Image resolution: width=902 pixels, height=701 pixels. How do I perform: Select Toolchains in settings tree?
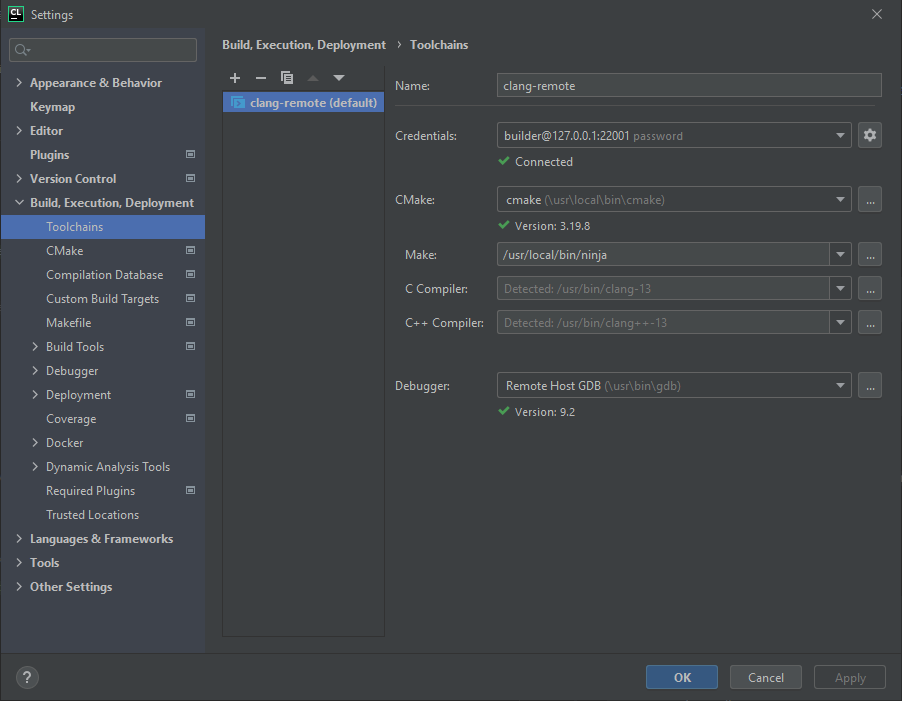pos(103,227)
